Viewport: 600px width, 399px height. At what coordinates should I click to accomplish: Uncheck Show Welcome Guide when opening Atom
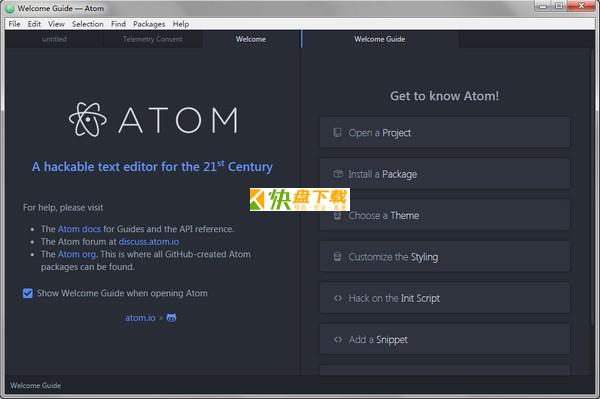point(28,293)
